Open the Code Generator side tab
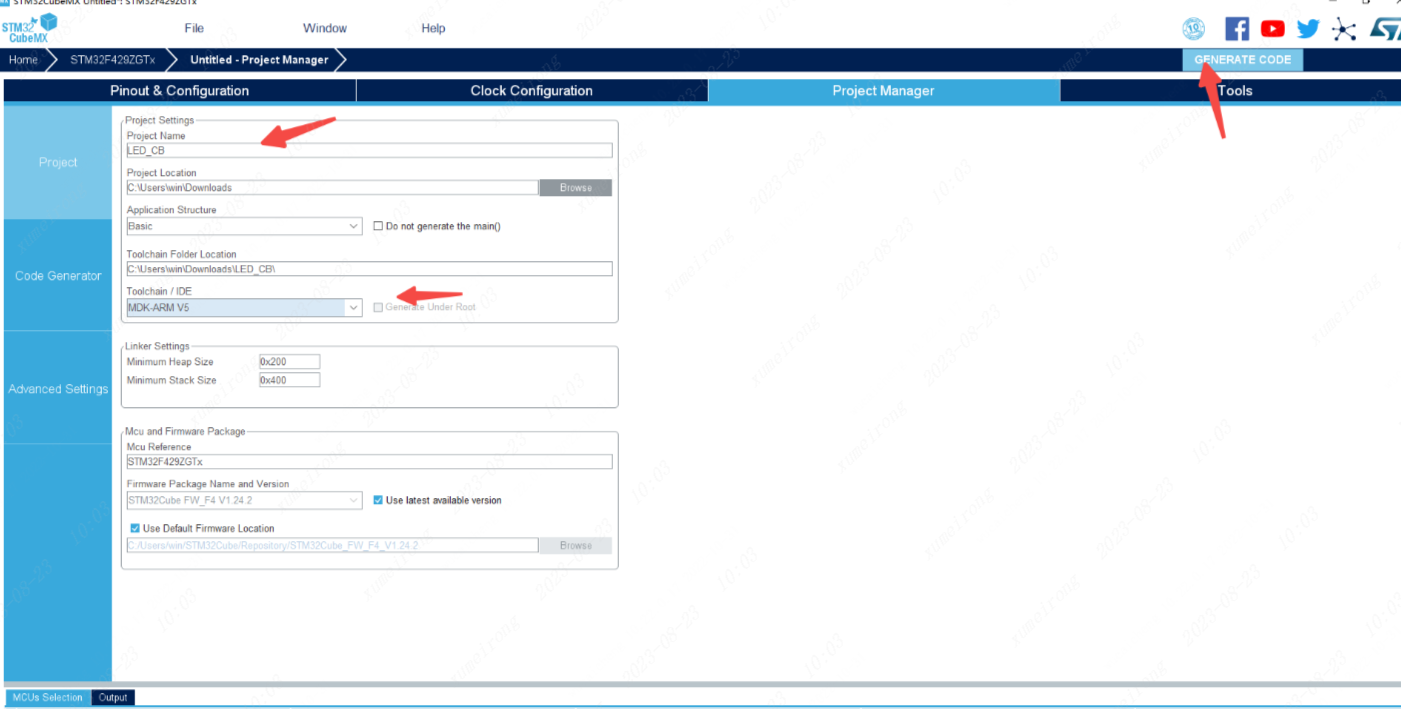The height and width of the screenshot is (709, 1401). (x=58, y=276)
